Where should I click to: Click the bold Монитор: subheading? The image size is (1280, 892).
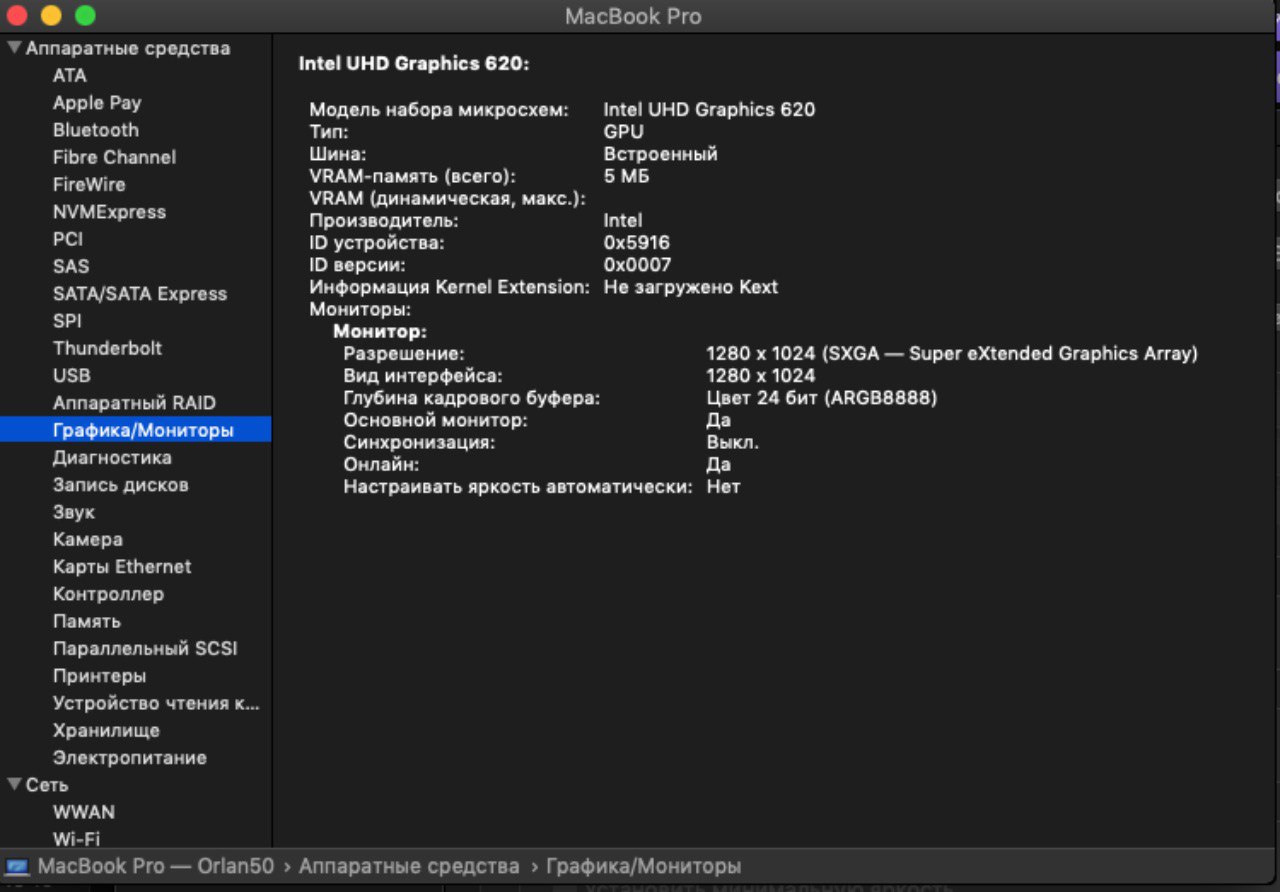tap(380, 331)
